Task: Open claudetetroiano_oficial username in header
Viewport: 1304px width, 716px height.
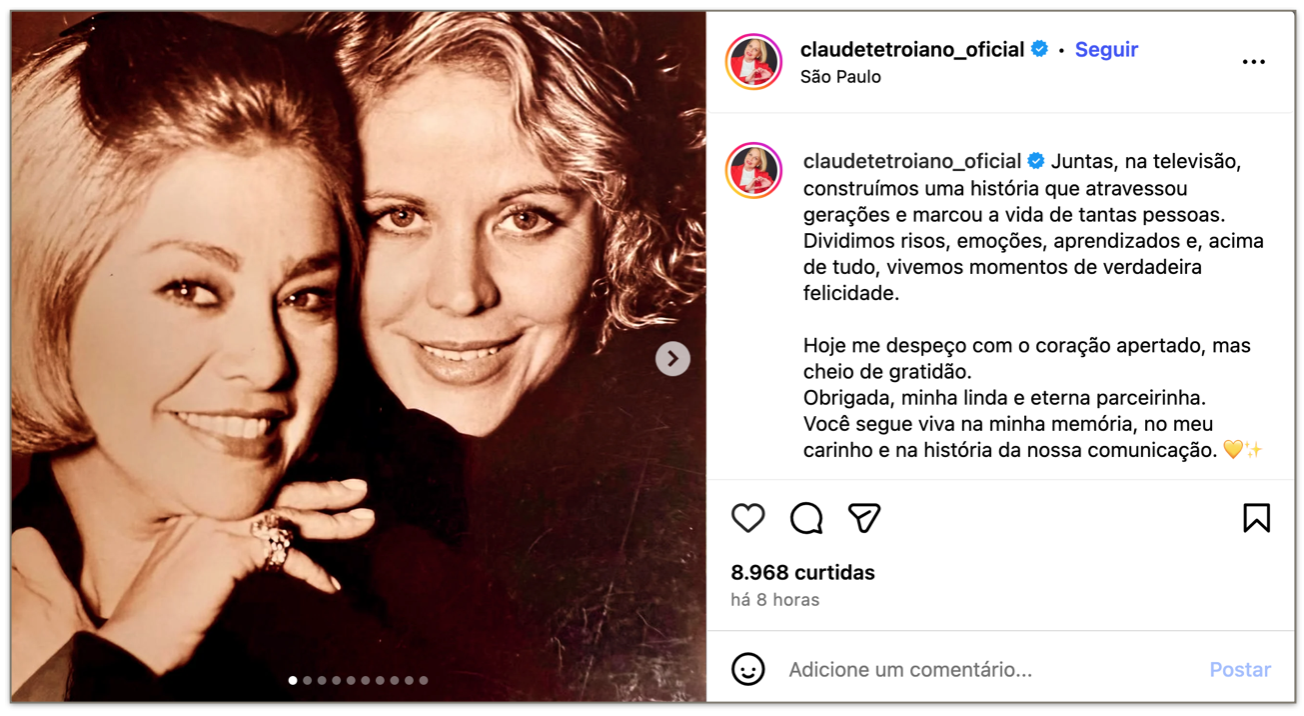Action: pyautogui.click(x=912, y=49)
